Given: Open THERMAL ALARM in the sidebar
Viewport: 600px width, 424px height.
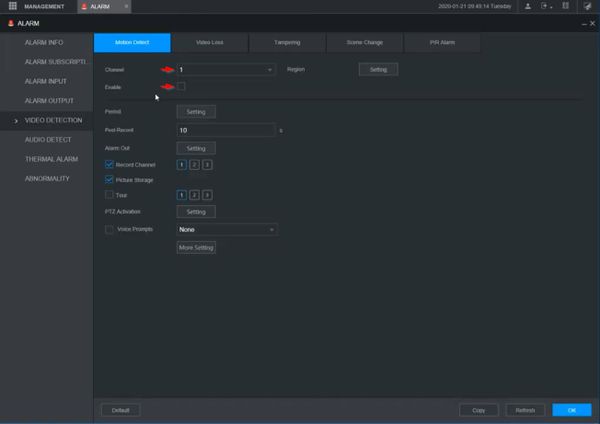Looking at the screenshot, I should coord(46,159).
